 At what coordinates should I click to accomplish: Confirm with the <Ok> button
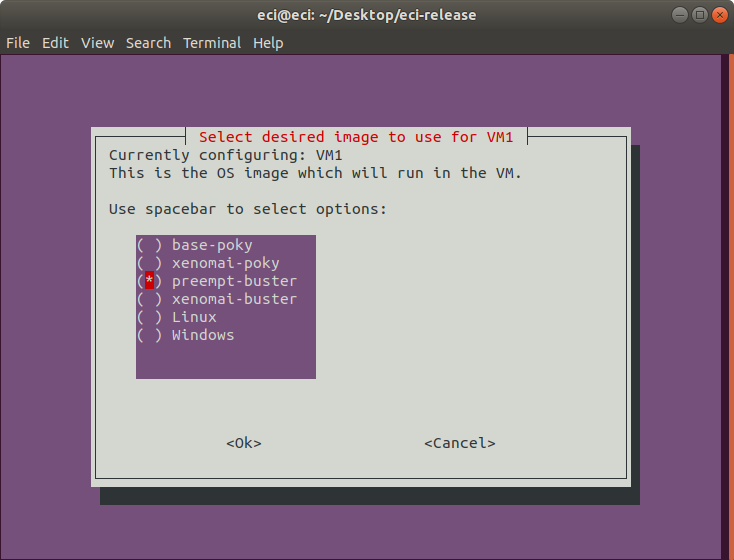244,443
